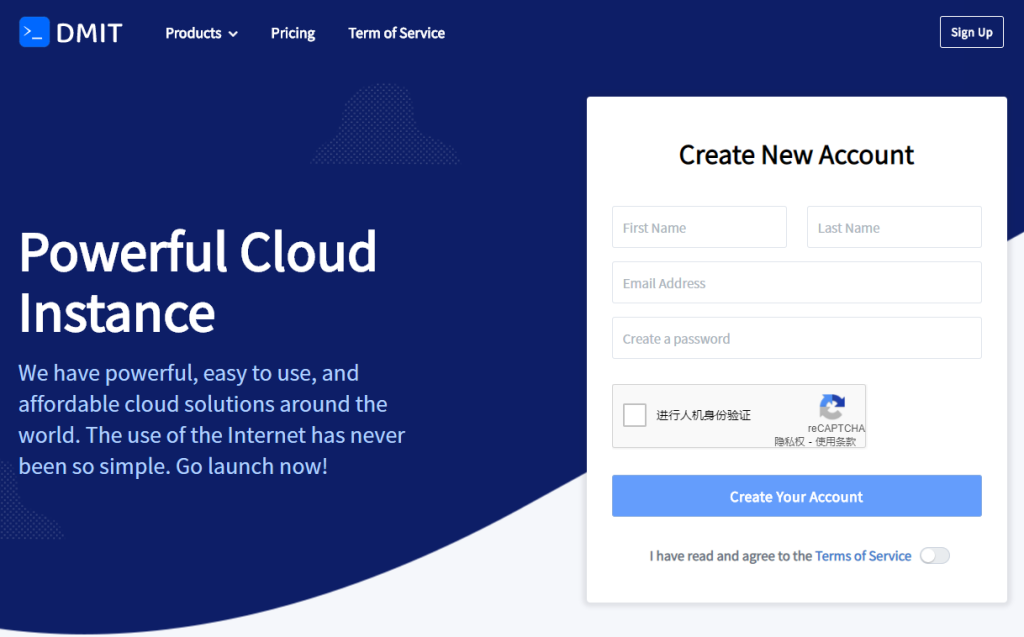Image resolution: width=1024 pixels, height=637 pixels.
Task: Click the reCAPTCHA refresh logo icon
Action: (832, 407)
